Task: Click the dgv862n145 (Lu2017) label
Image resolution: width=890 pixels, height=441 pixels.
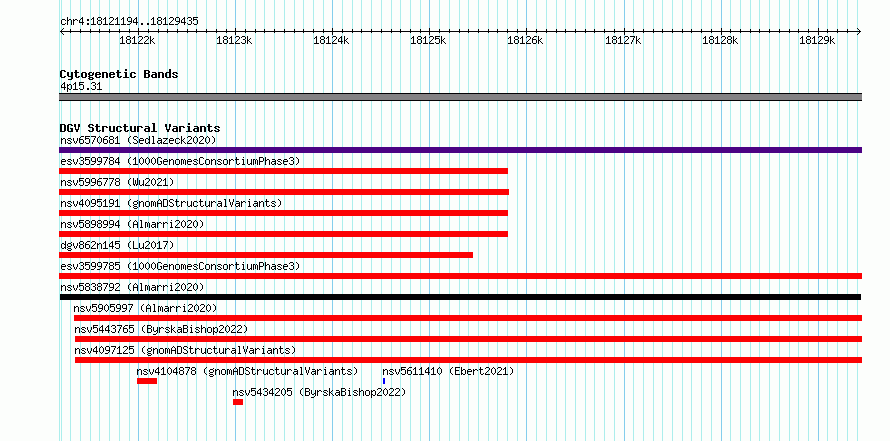Action: (x=117, y=245)
